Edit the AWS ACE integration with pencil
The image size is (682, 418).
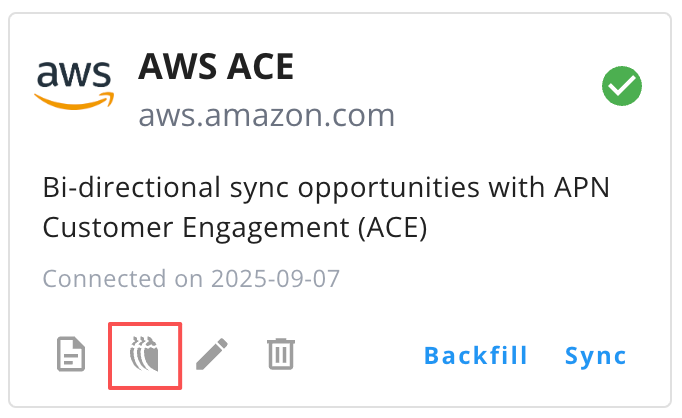[x=211, y=354]
